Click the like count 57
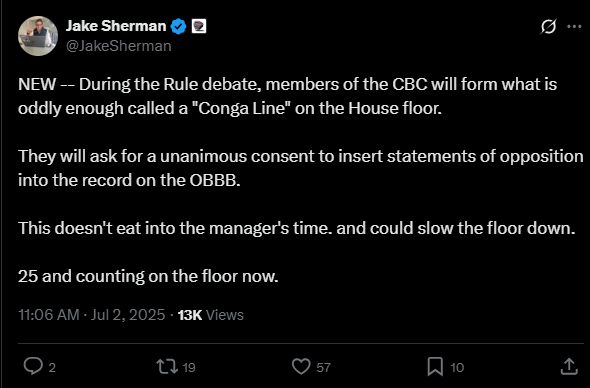The height and width of the screenshot is (388, 590). [324, 368]
